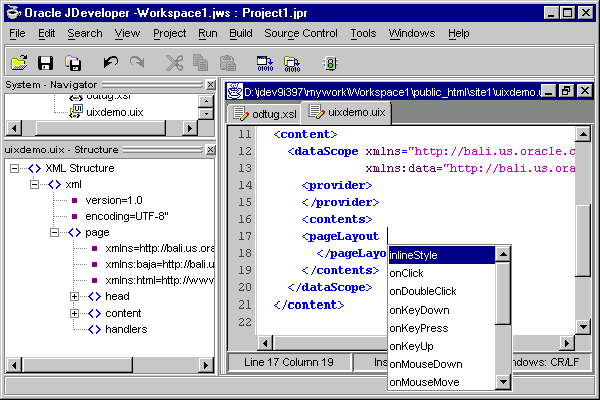Click the Cut scissors icon

click(x=174, y=63)
